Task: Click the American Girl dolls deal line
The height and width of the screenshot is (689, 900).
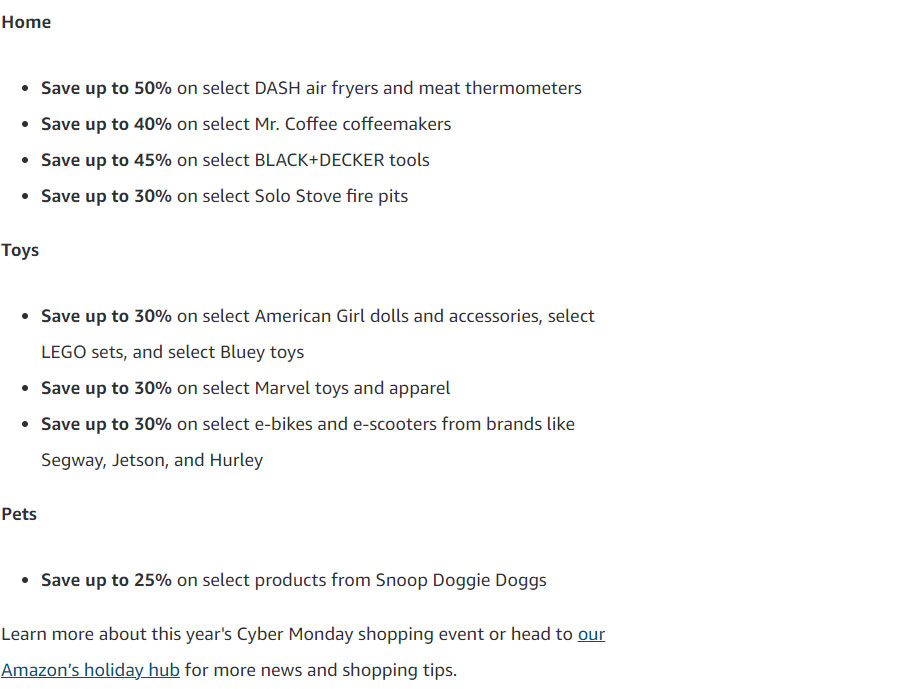Action: (318, 316)
